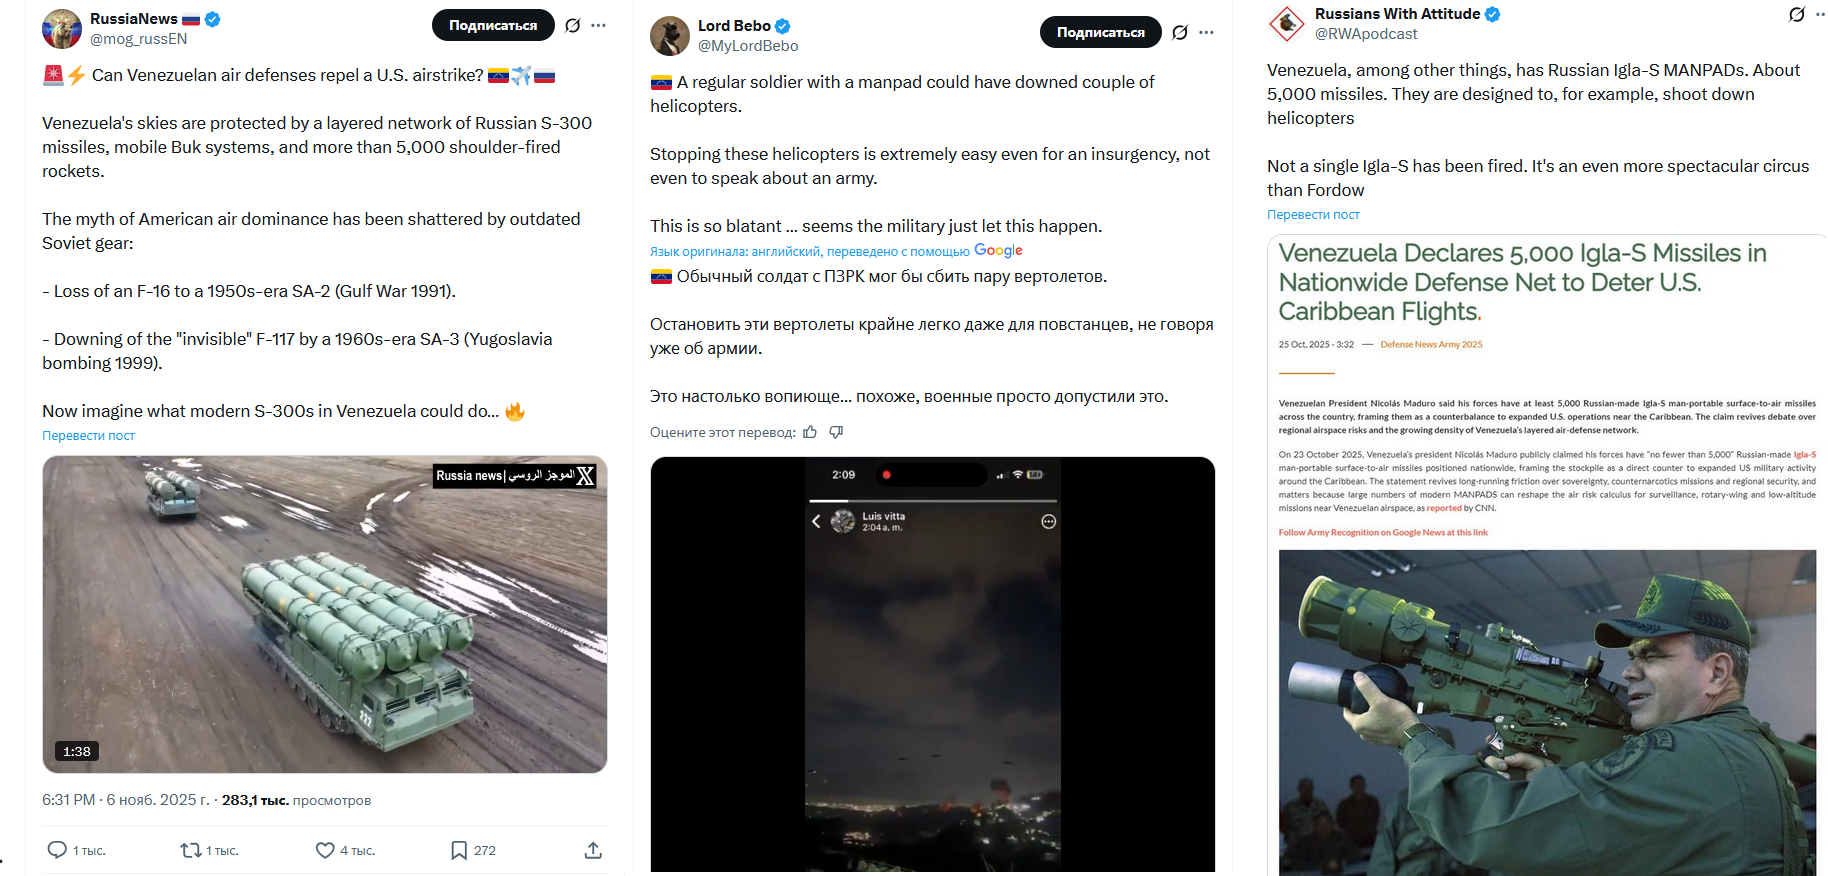
Task: Open more options menu on Lord Bebo post
Action: click(x=1207, y=32)
